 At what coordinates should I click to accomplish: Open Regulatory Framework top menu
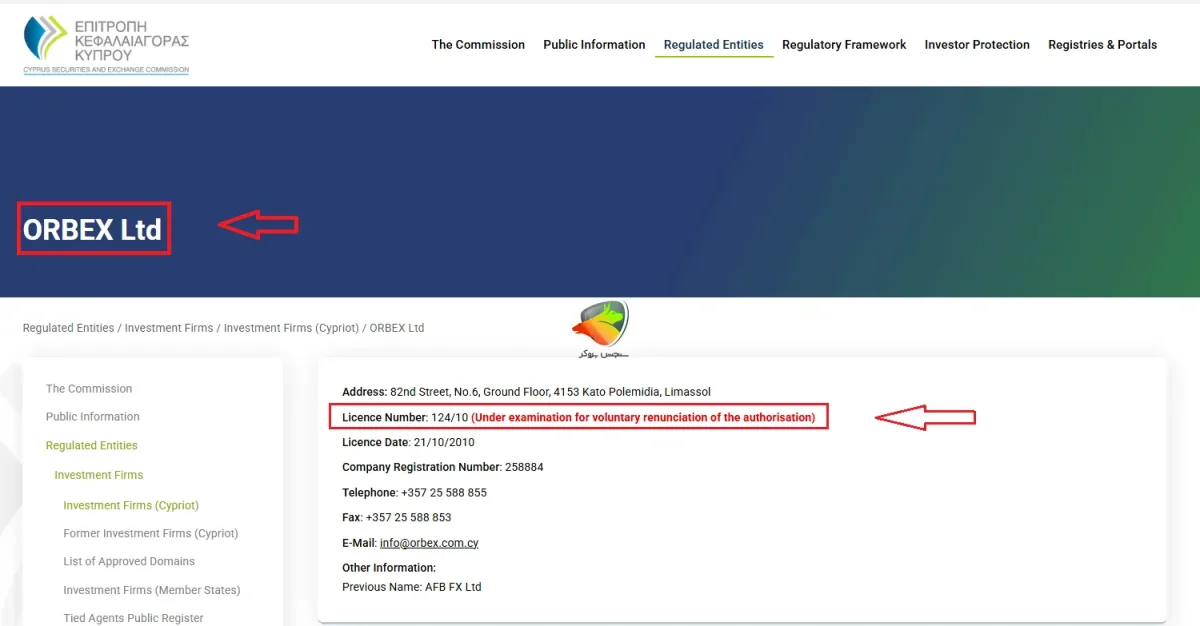pos(844,45)
